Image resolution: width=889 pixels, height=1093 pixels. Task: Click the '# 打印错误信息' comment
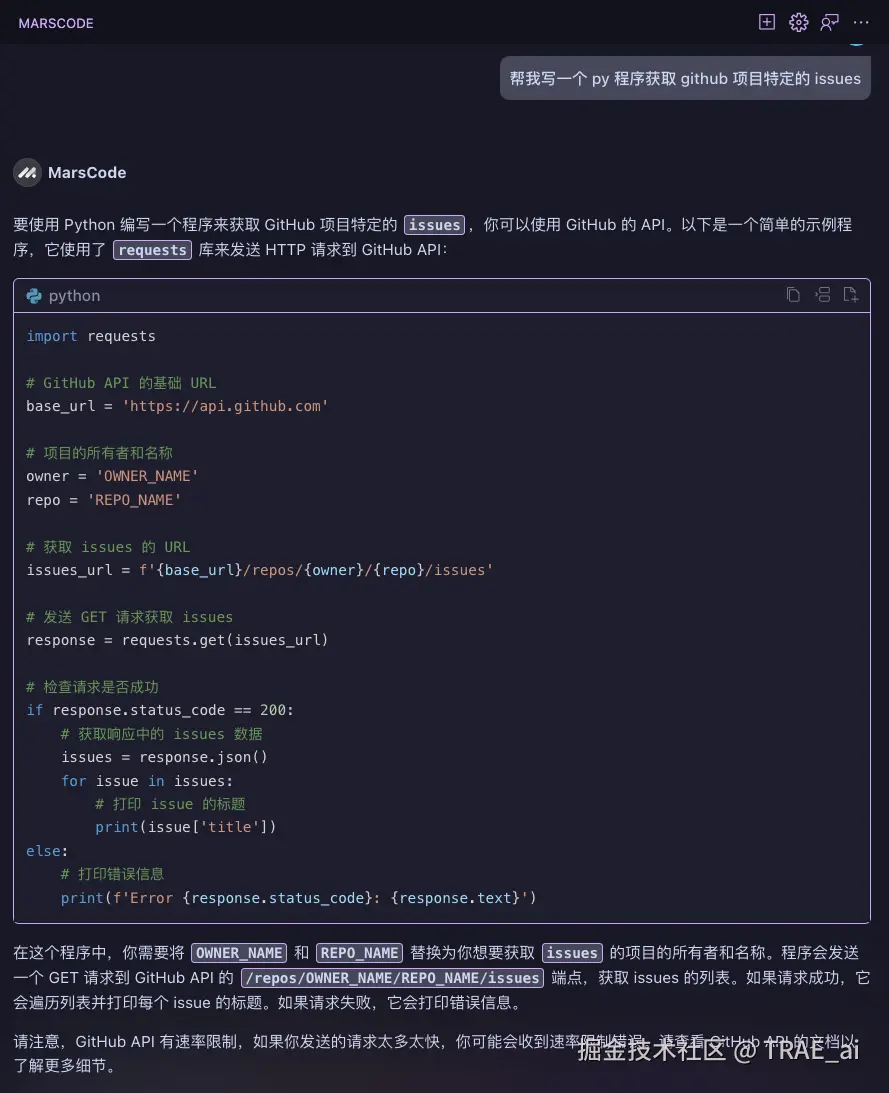pyautogui.click(x=112, y=873)
